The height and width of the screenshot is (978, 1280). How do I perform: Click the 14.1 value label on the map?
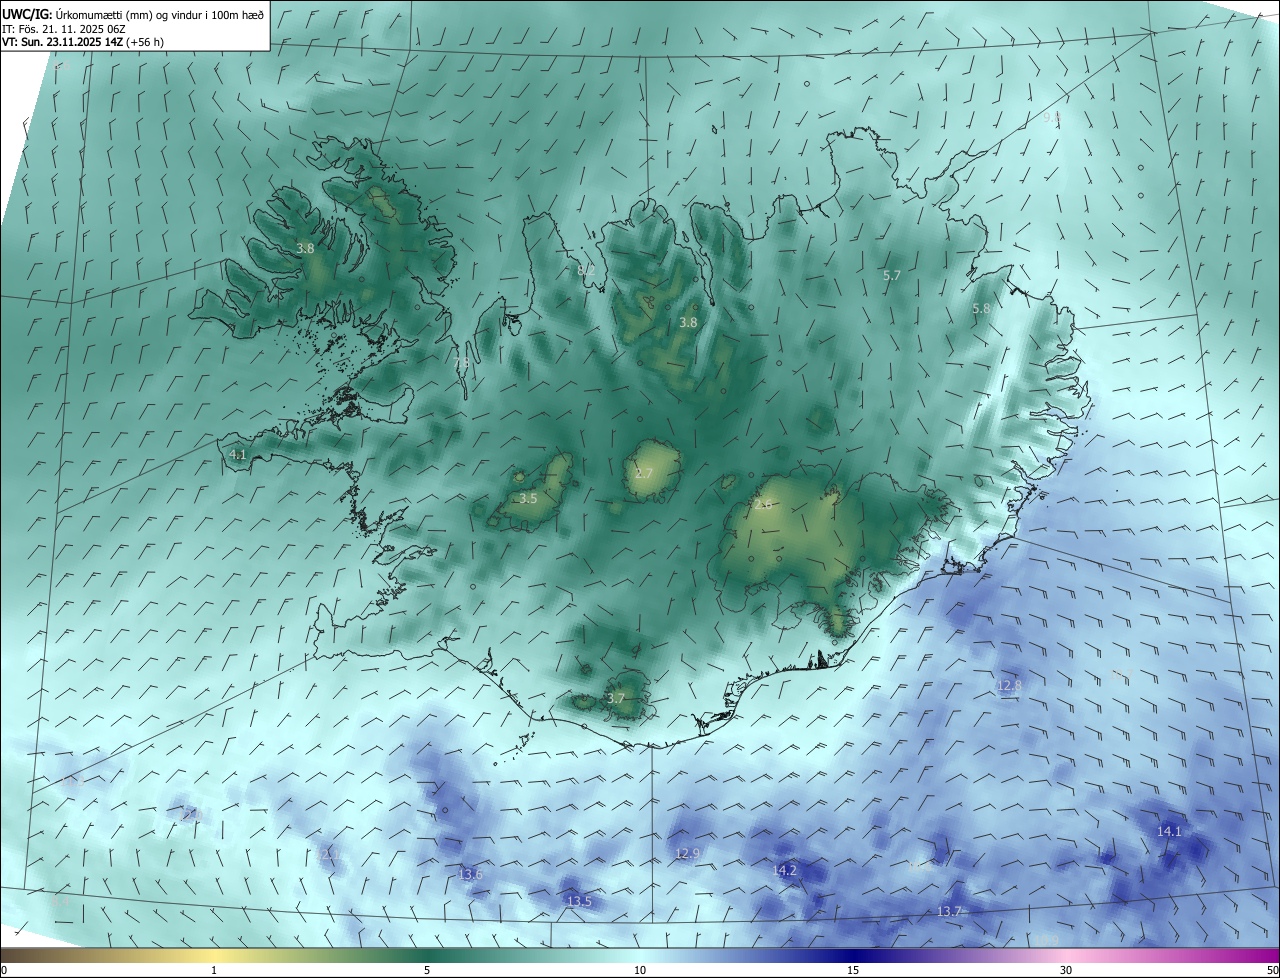coord(1169,832)
